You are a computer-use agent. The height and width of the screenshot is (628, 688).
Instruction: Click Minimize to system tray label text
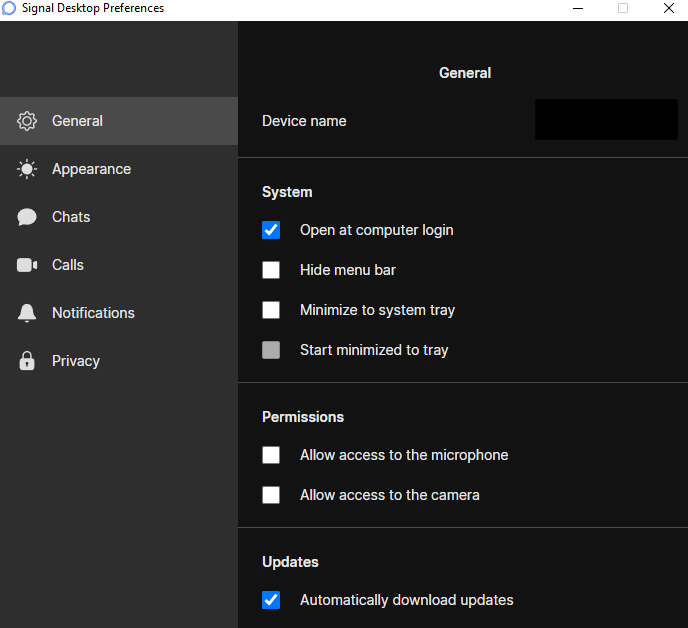click(377, 310)
